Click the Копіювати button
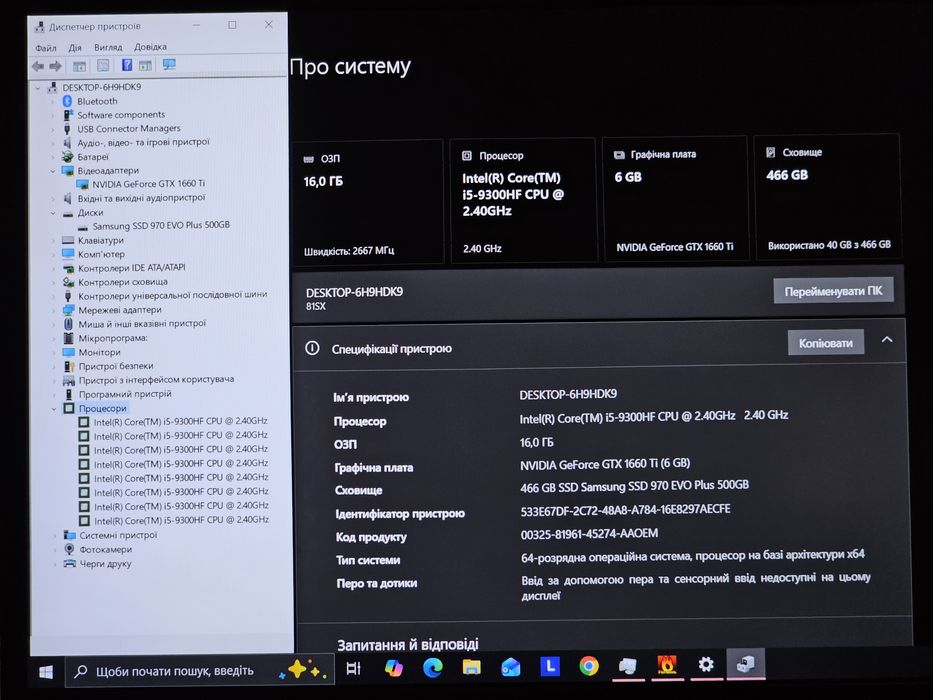Screen dimensions: 933x700 click(826, 343)
